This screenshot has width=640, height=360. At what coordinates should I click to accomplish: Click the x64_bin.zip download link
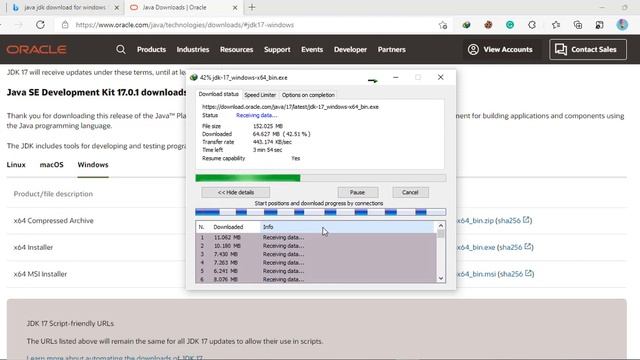(475, 220)
